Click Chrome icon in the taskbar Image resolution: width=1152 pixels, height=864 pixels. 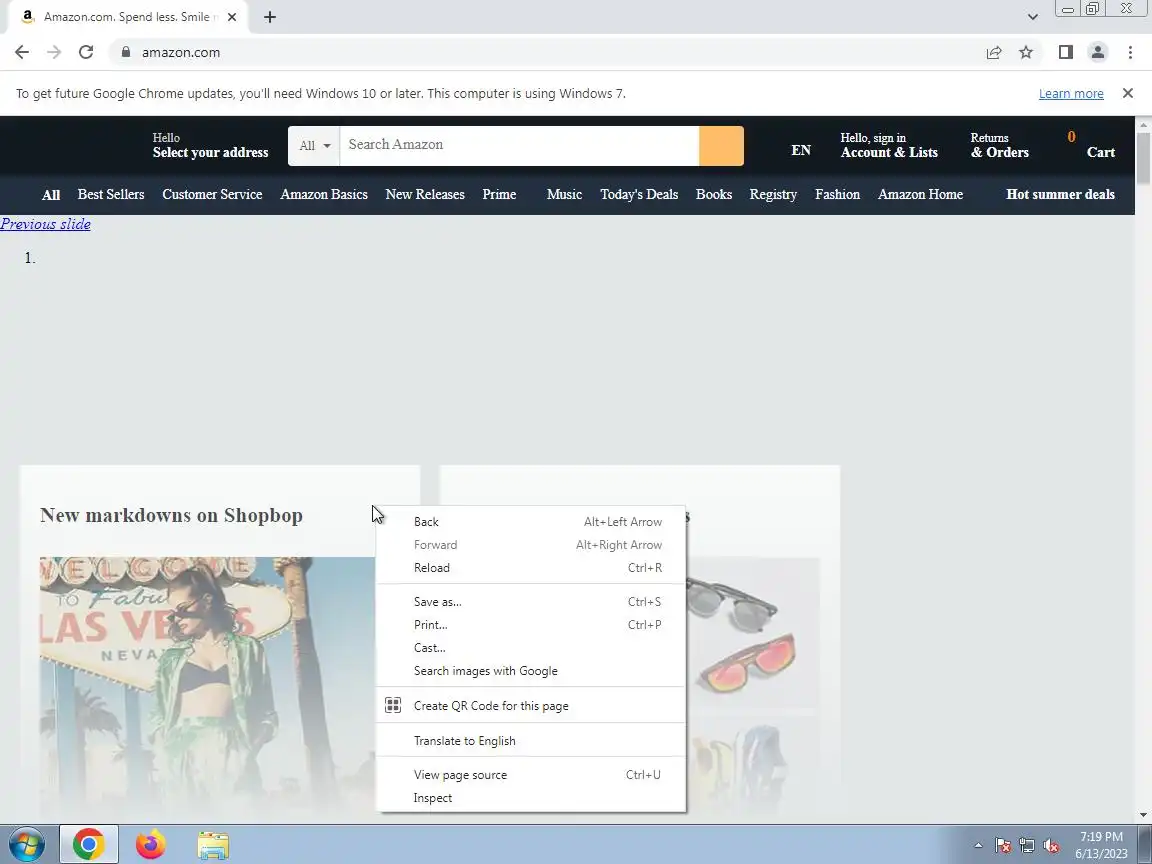tap(88, 845)
